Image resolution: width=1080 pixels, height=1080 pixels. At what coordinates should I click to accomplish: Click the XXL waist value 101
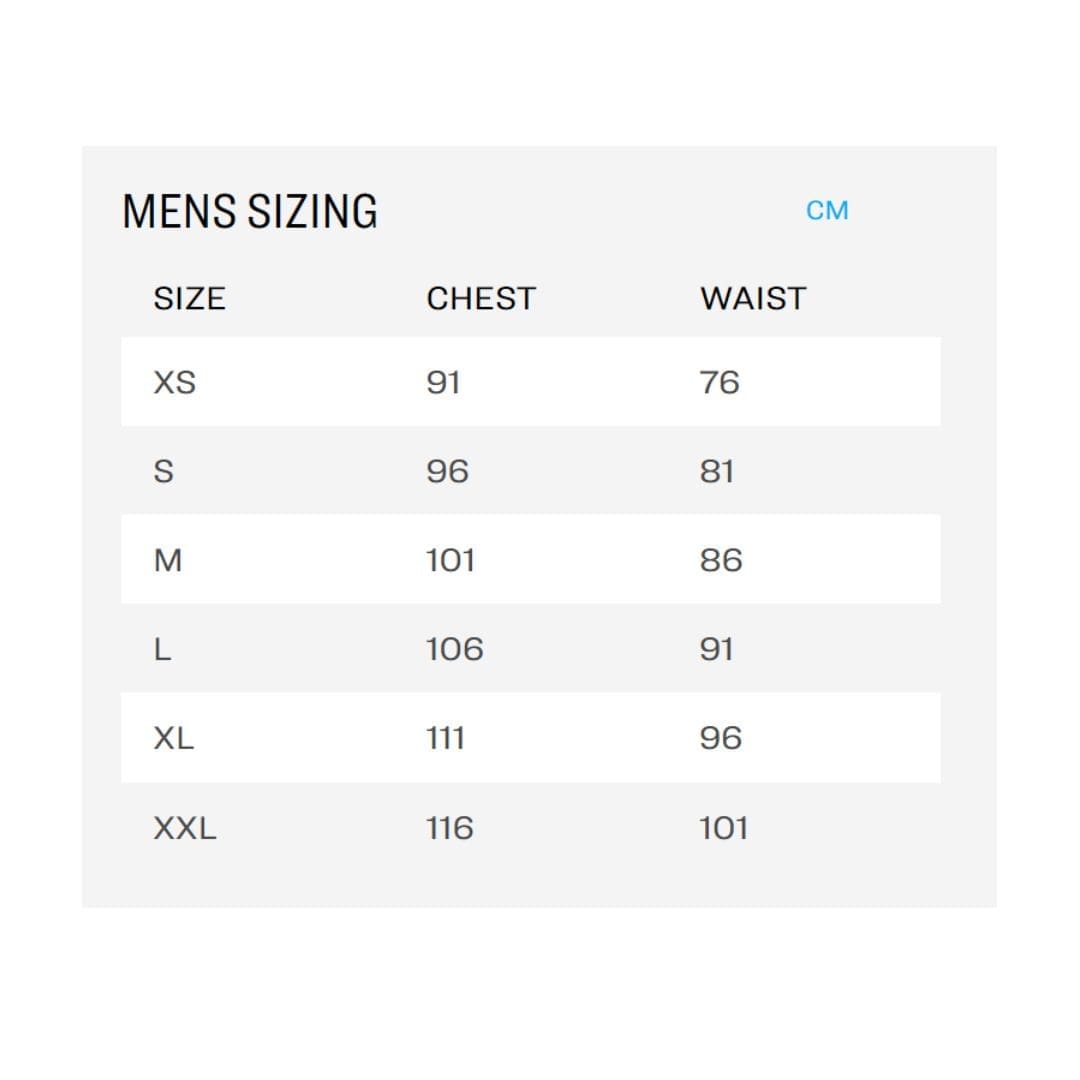click(x=724, y=828)
